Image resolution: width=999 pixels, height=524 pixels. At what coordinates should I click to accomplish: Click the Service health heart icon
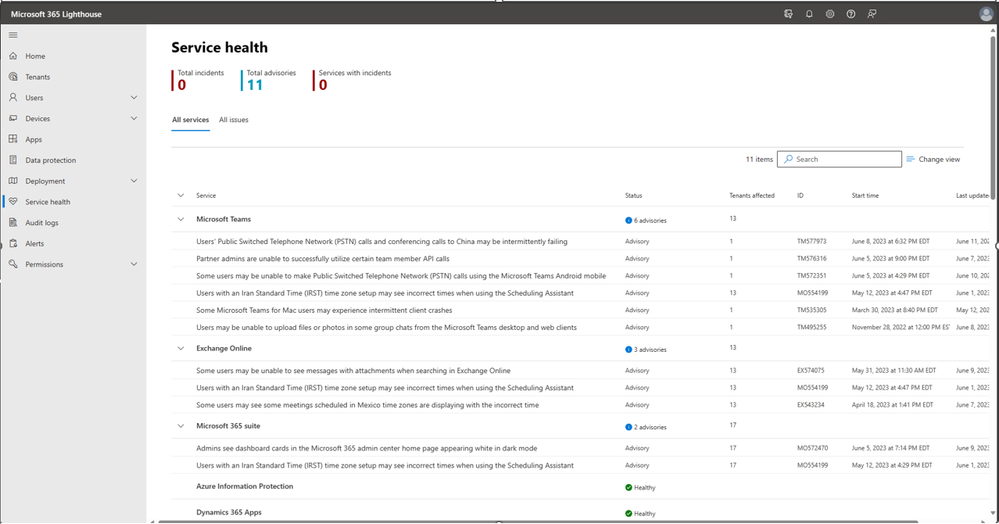(13, 201)
